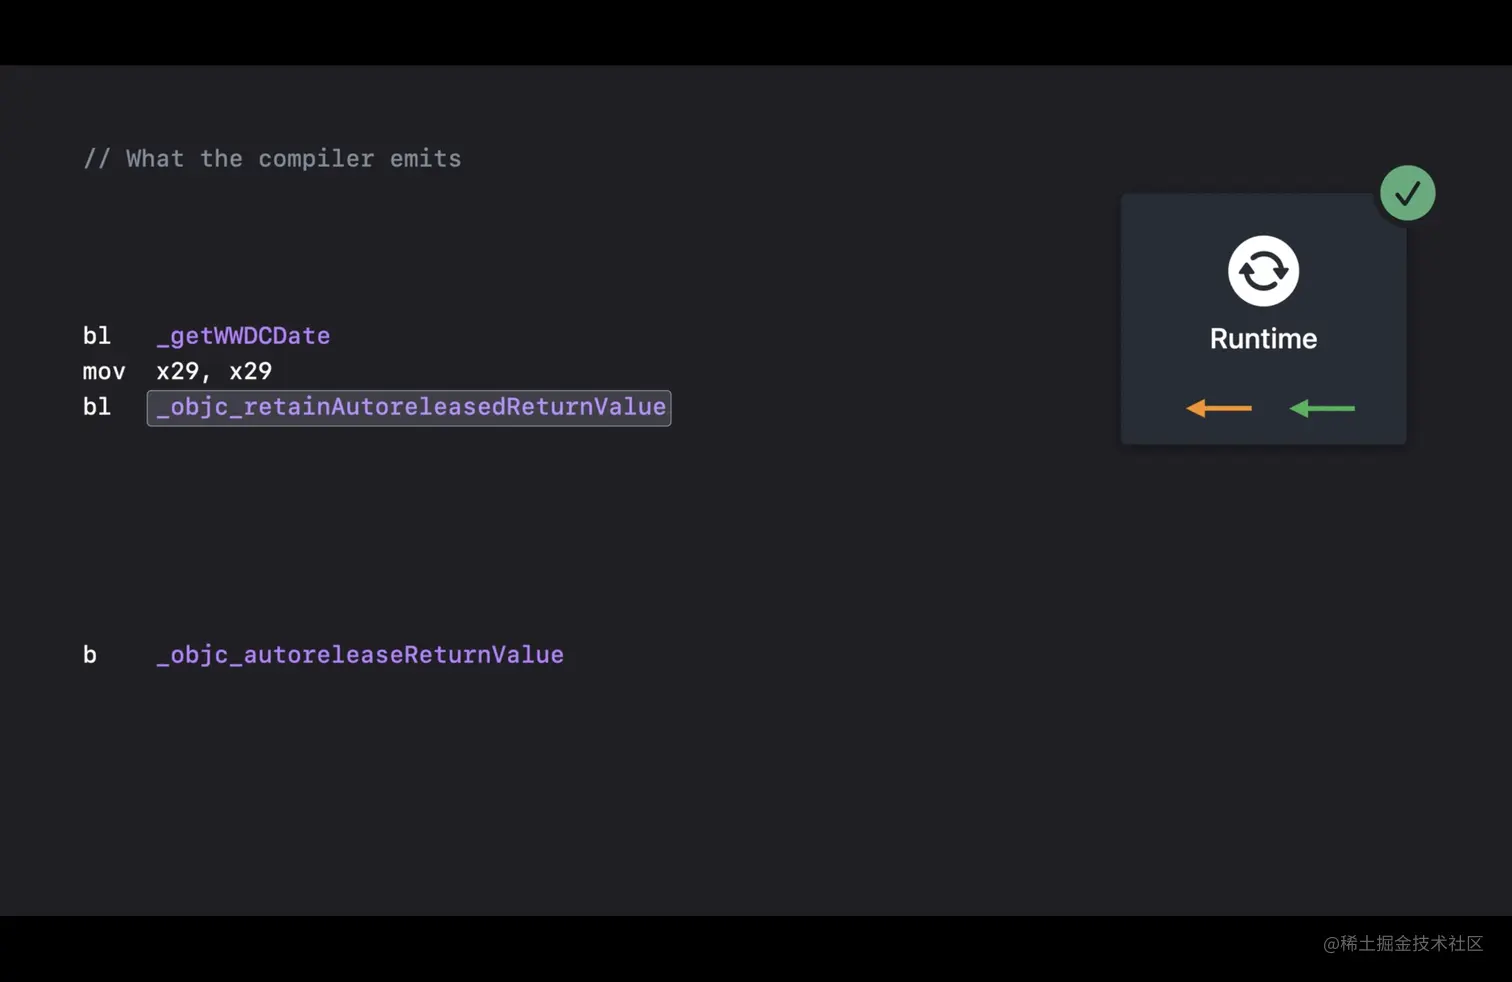Image resolution: width=1512 pixels, height=982 pixels.
Task: Click the second x29 register operand
Action: pyautogui.click(x=251, y=372)
